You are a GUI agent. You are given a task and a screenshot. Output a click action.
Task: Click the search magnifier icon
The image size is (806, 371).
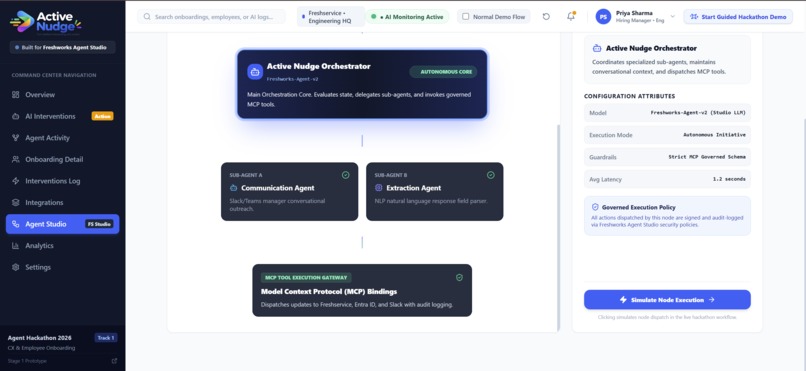pyautogui.click(x=147, y=16)
